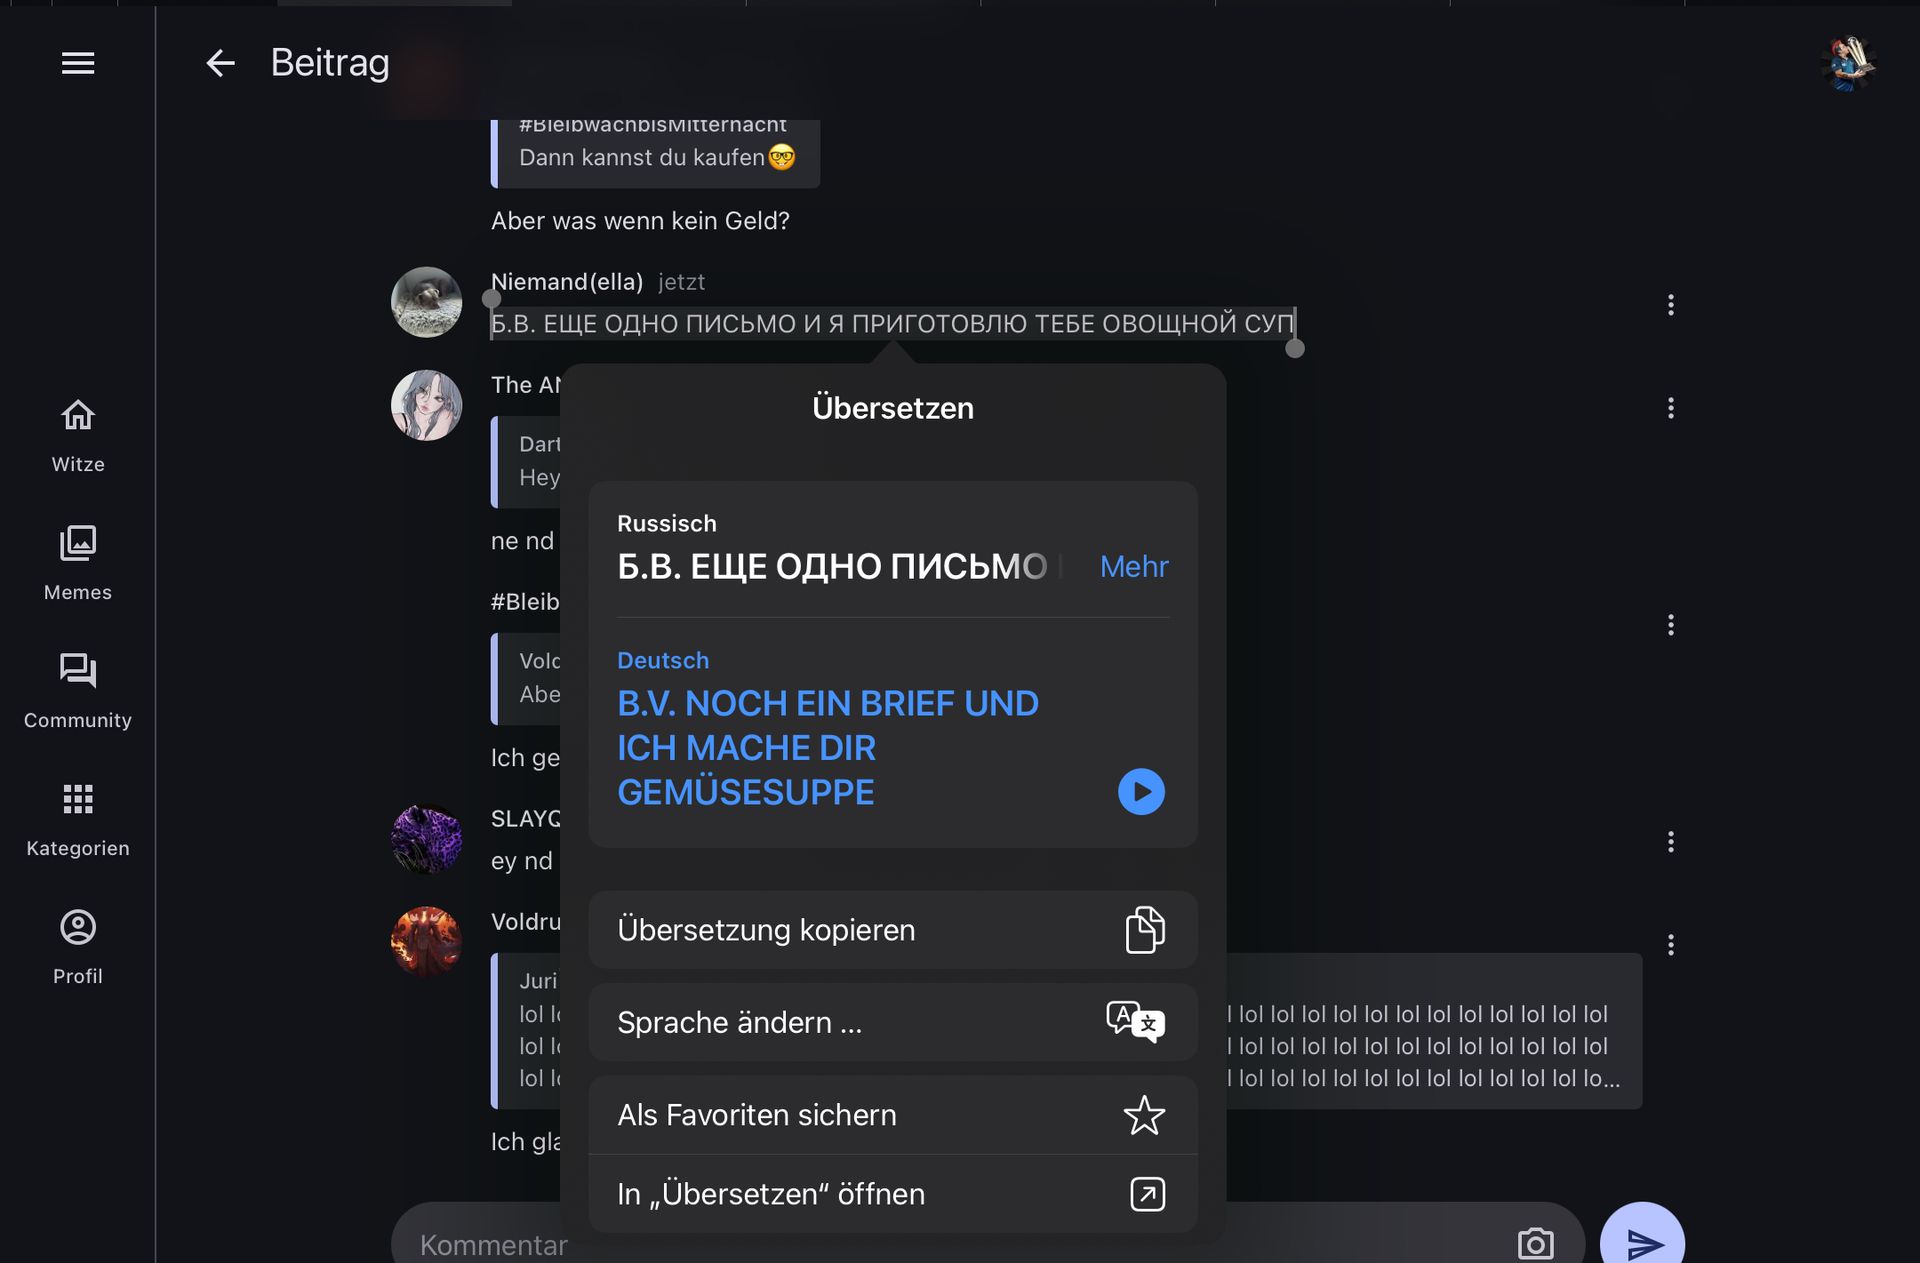Send the comment with the paper plane button
The width and height of the screenshot is (1920, 1263).
[1642, 1238]
